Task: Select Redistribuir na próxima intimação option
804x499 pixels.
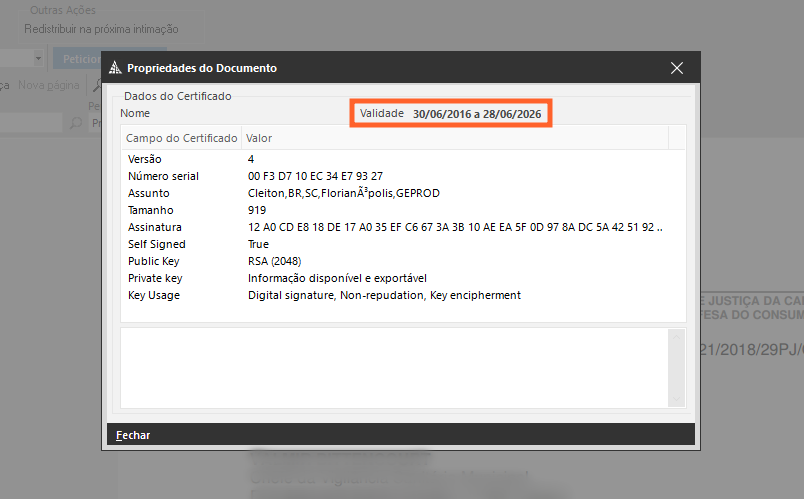Action: click(x=101, y=30)
